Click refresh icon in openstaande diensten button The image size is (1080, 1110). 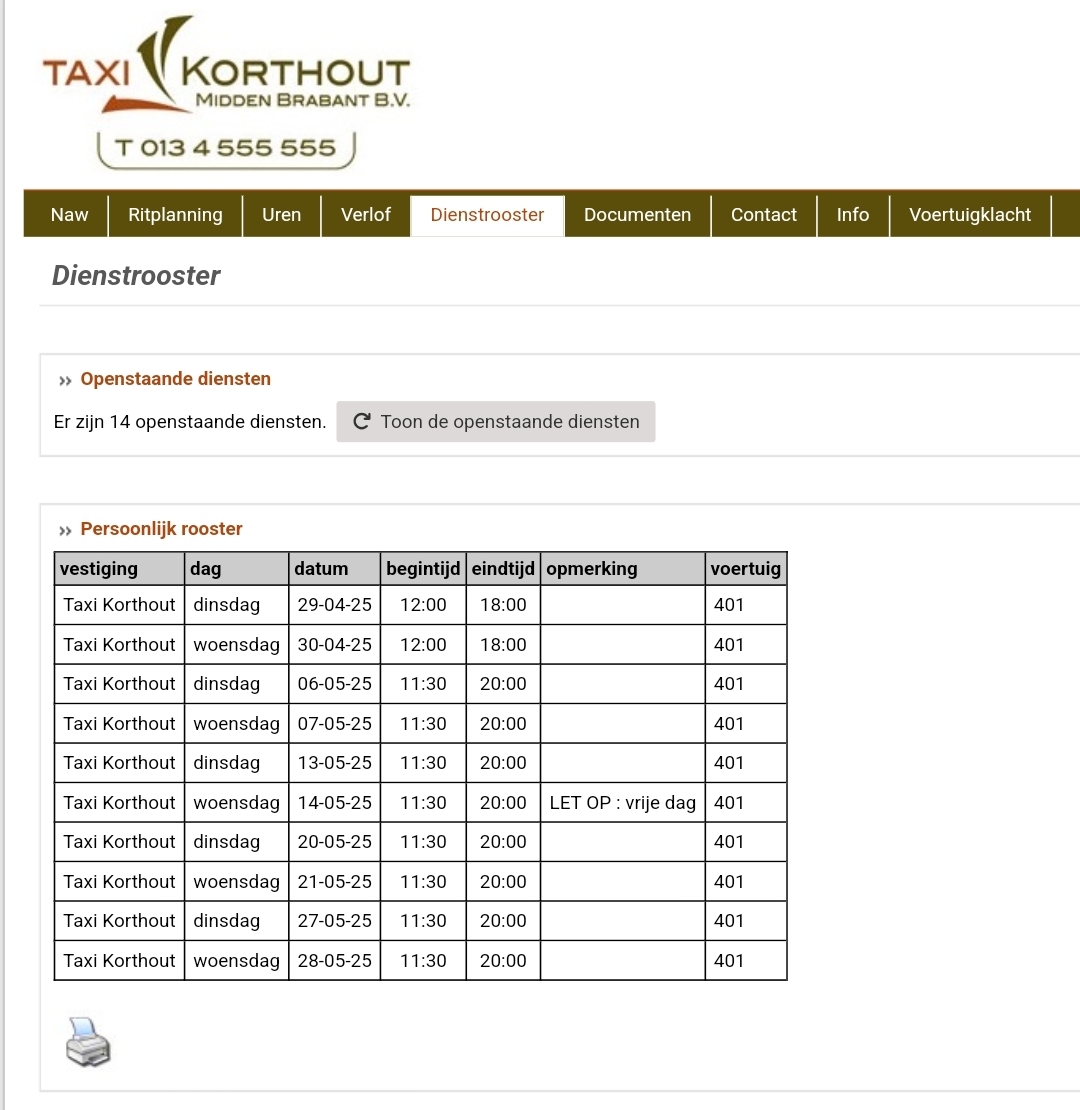(363, 422)
